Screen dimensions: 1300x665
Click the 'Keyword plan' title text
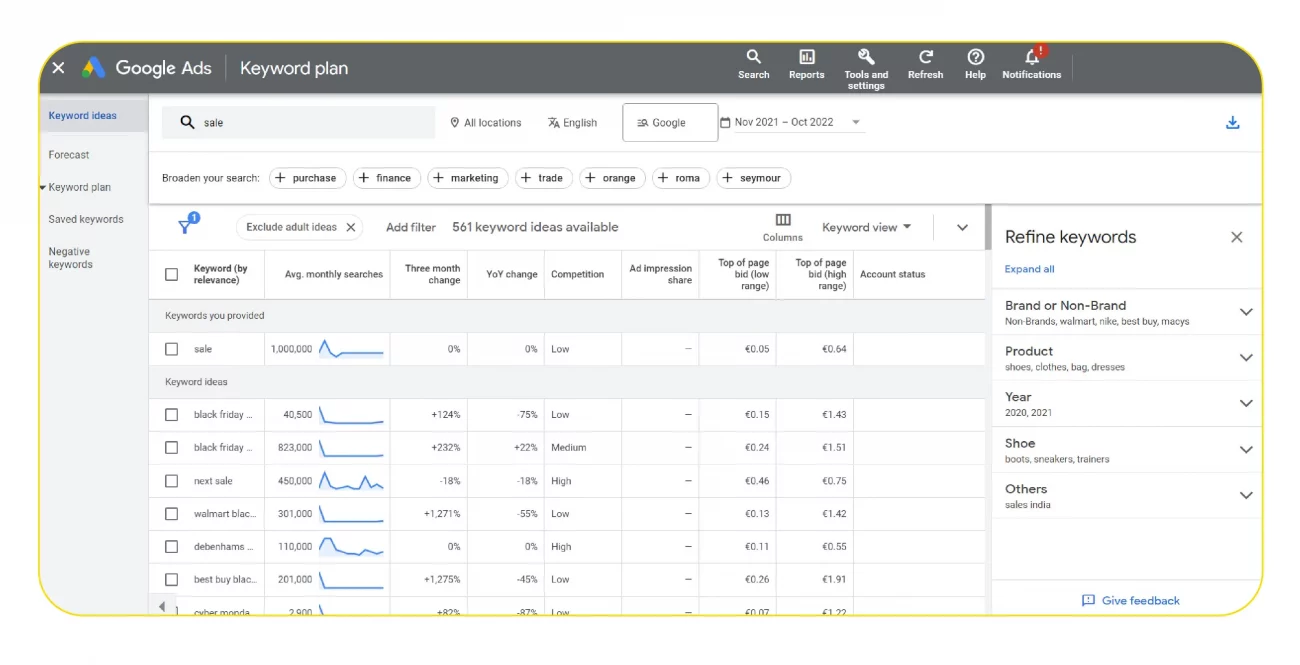pos(294,68)
